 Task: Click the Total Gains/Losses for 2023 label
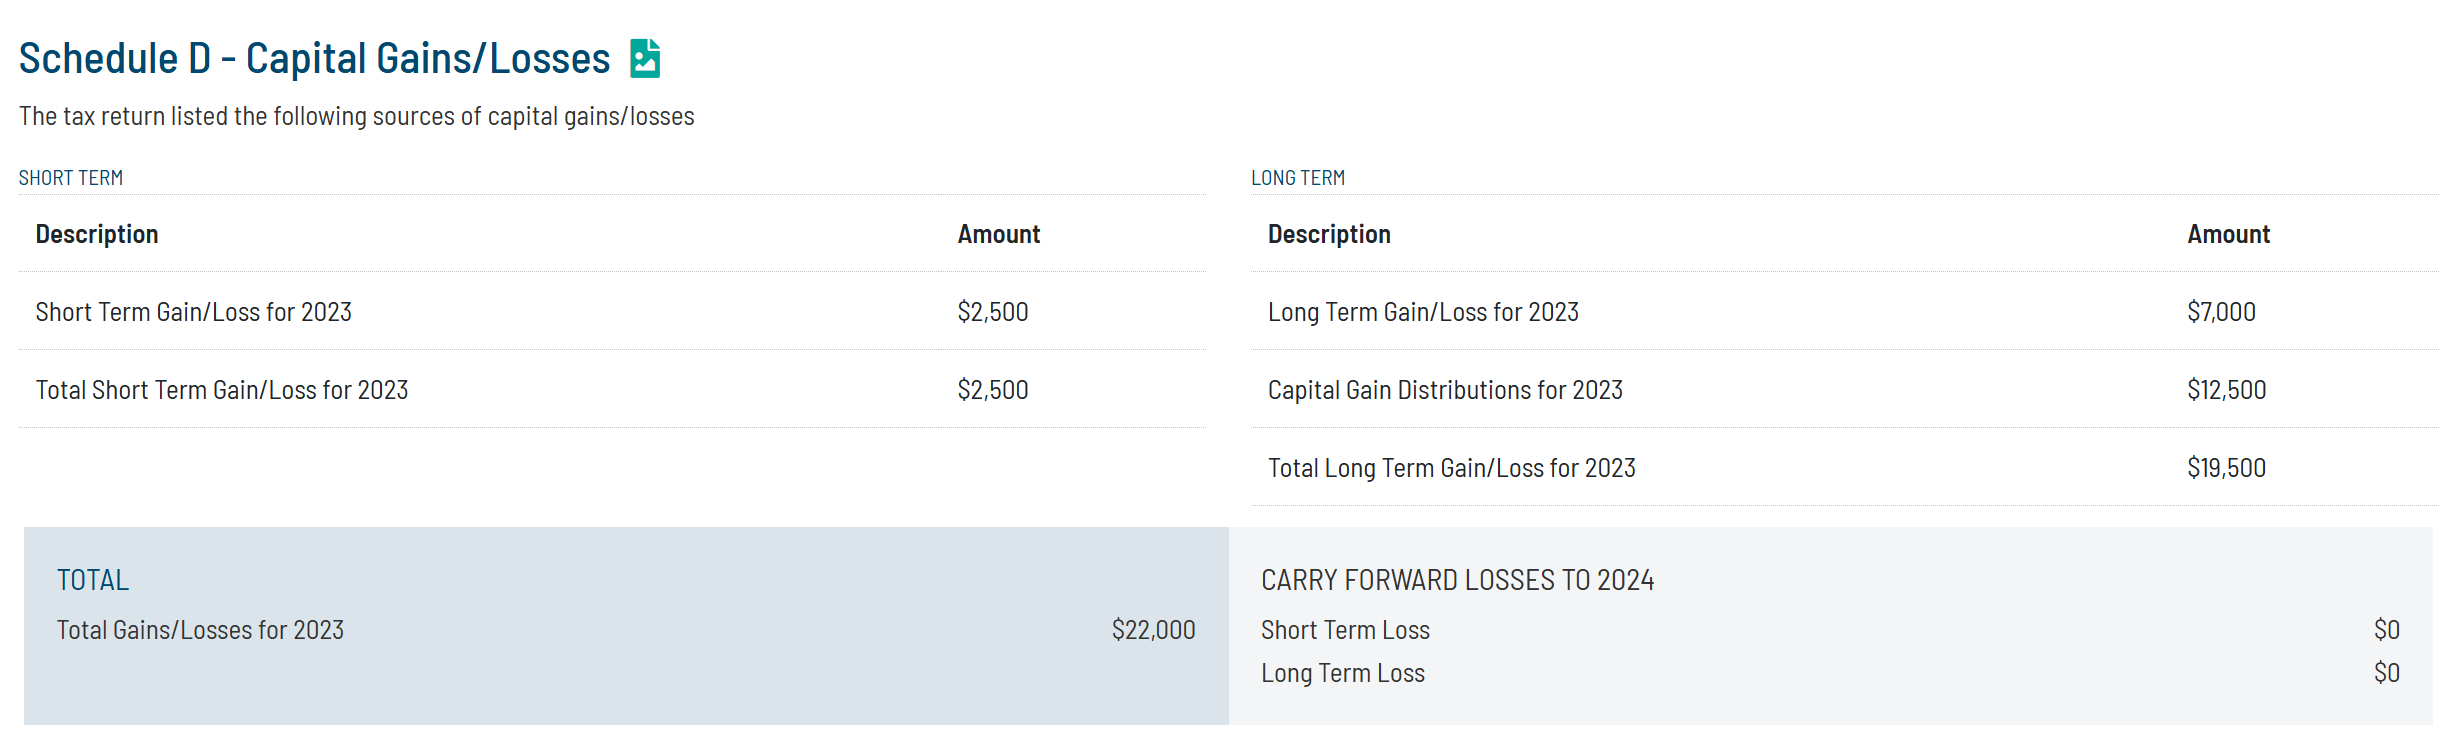[200, 630]
